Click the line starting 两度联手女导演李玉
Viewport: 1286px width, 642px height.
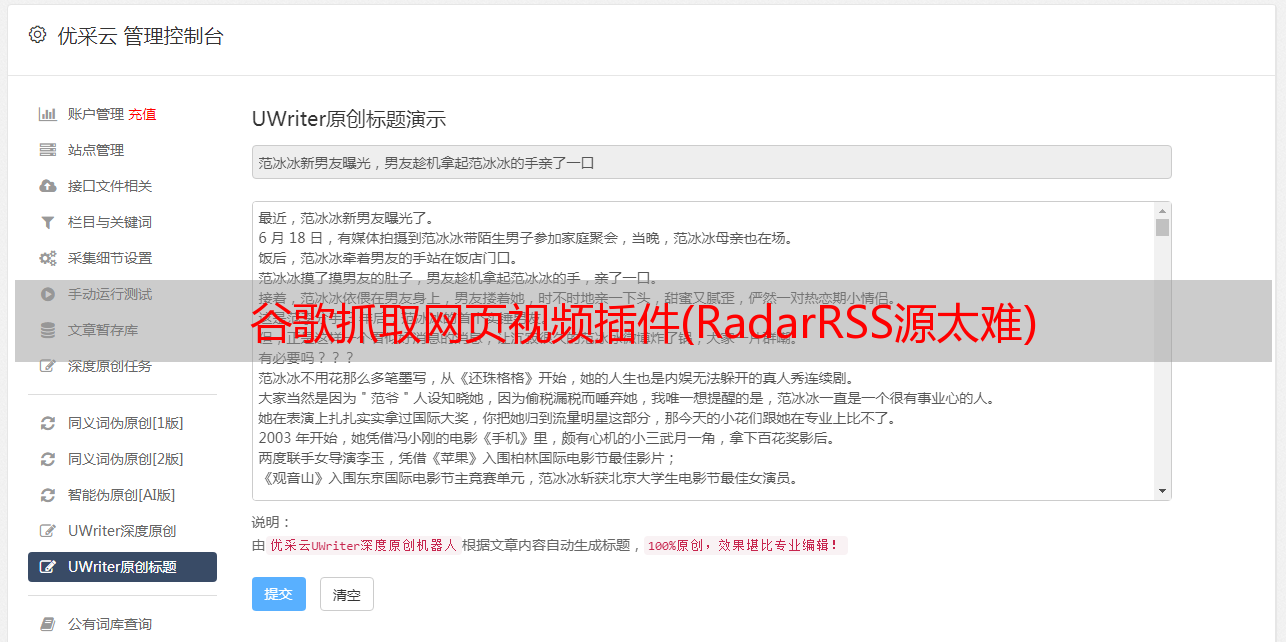(x=468, y=458)
